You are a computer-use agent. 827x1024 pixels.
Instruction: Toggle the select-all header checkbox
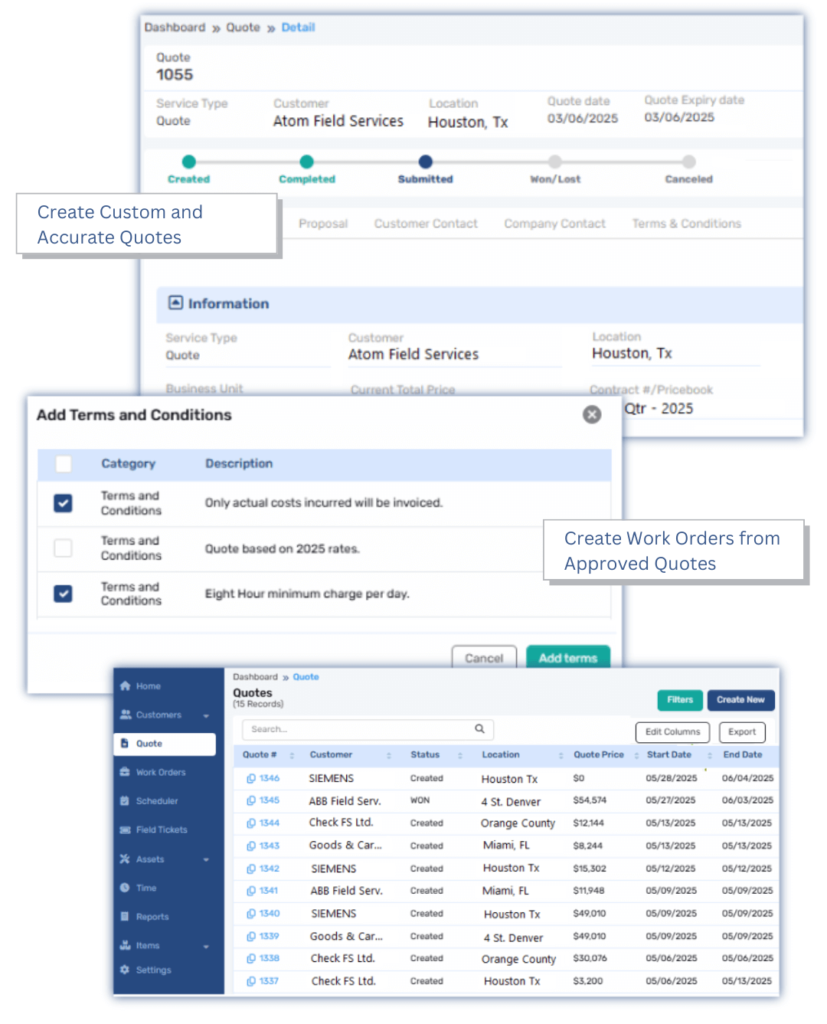point(63,464)
